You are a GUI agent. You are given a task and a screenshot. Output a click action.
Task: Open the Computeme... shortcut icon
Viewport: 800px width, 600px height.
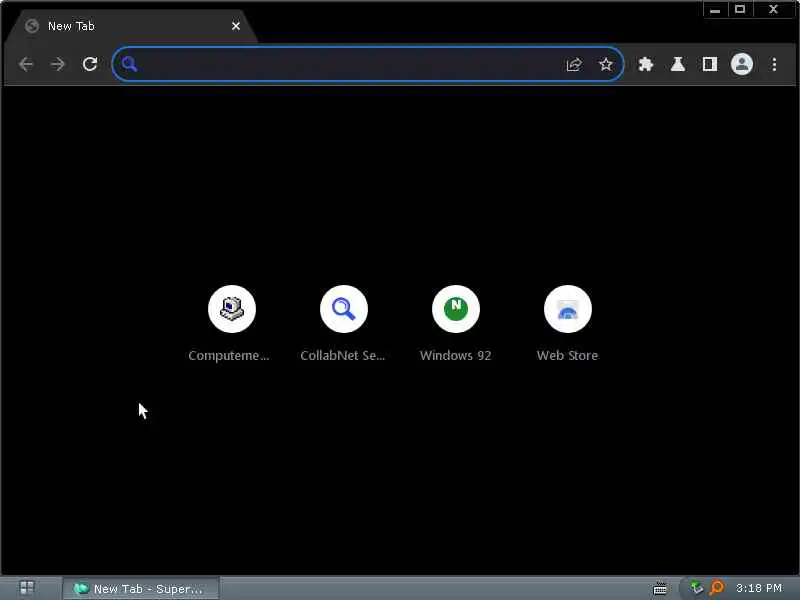[x=232, y=309]
